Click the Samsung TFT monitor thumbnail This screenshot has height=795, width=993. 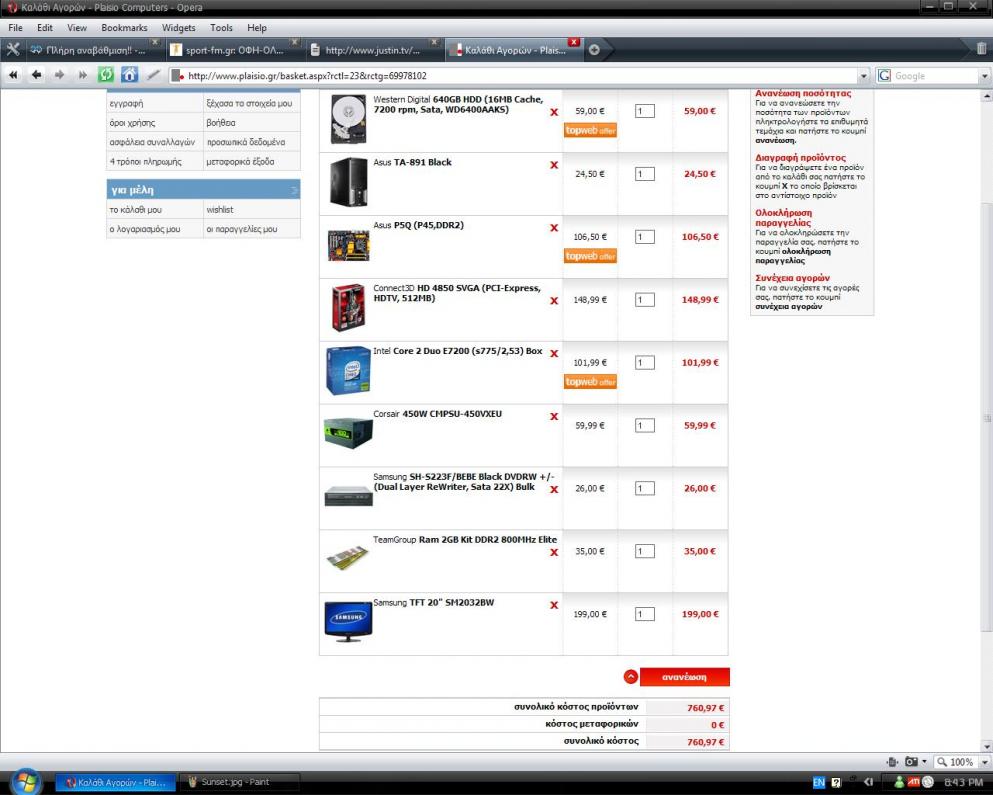348,621
